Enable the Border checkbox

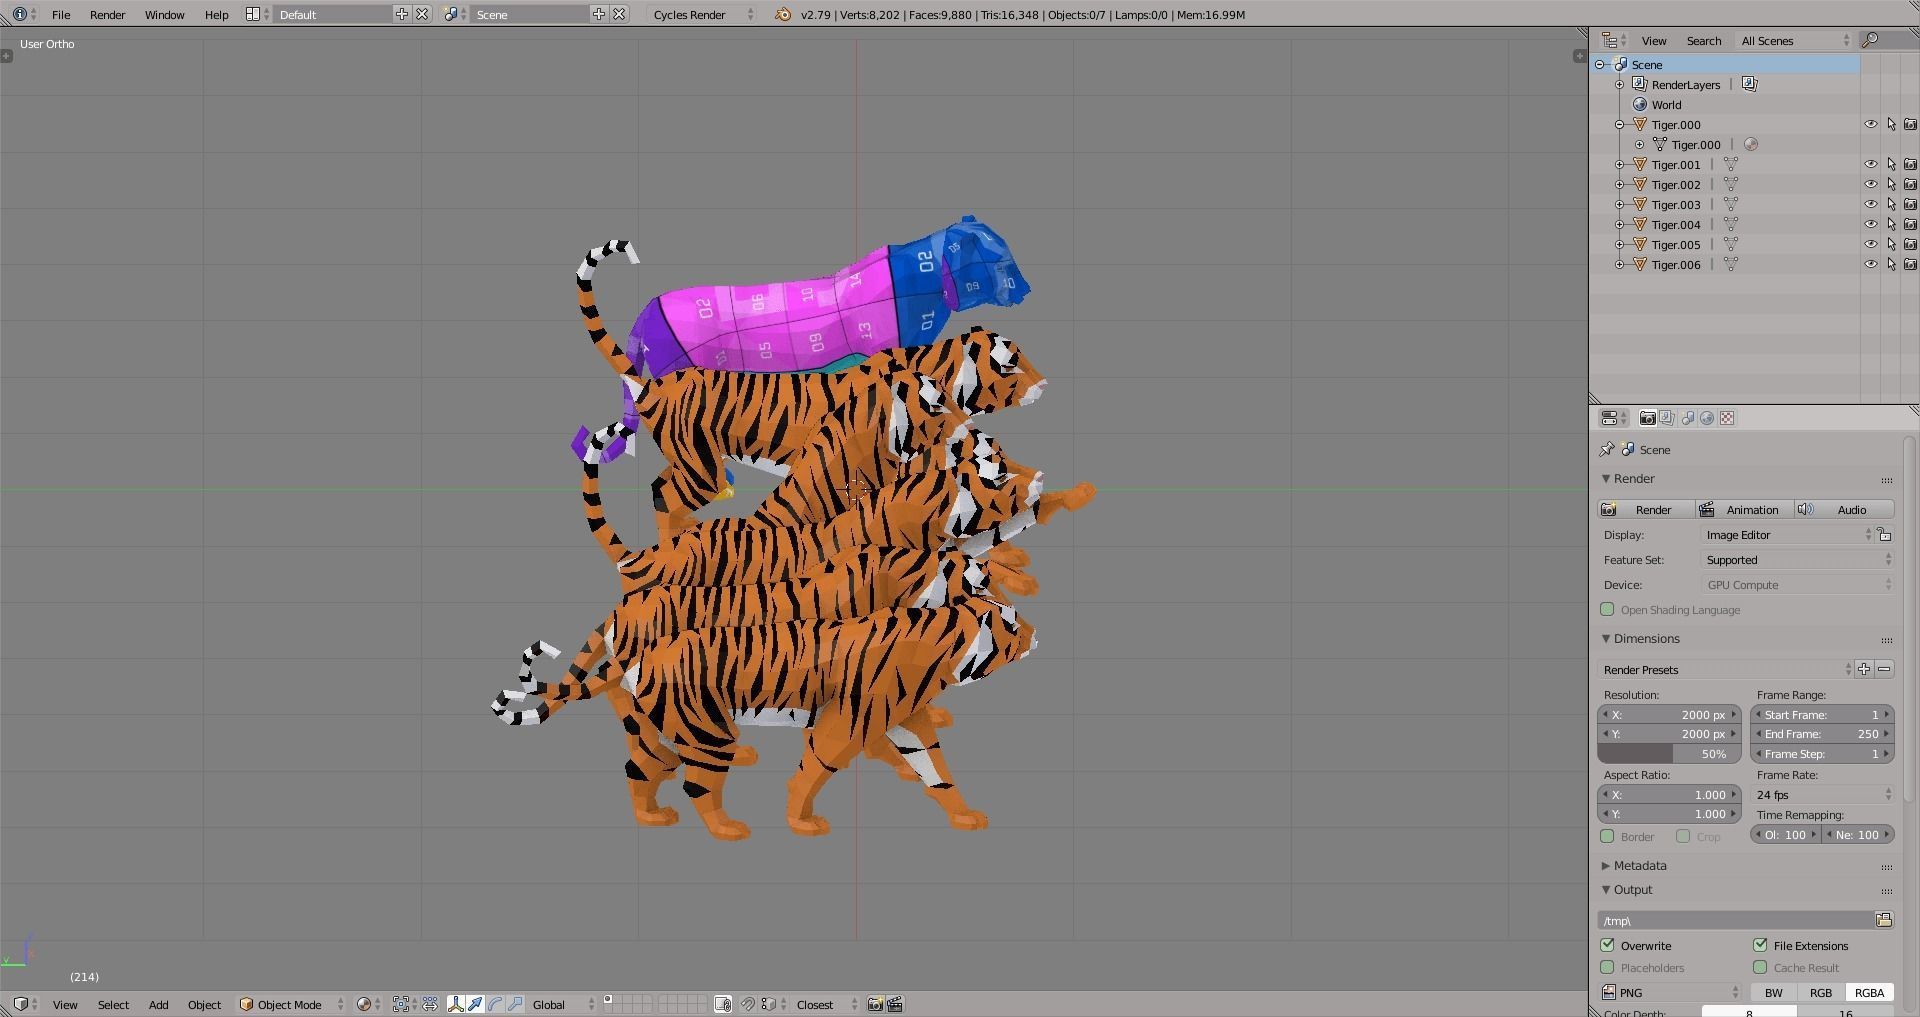(x=1608, y=836)
